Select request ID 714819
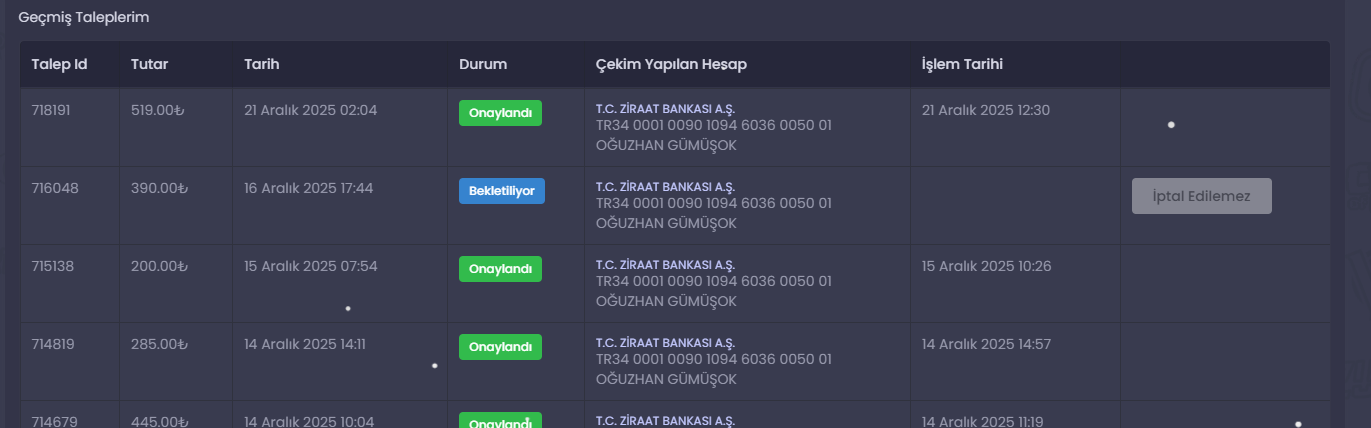The image size is (1371, 428). (53, 344)
